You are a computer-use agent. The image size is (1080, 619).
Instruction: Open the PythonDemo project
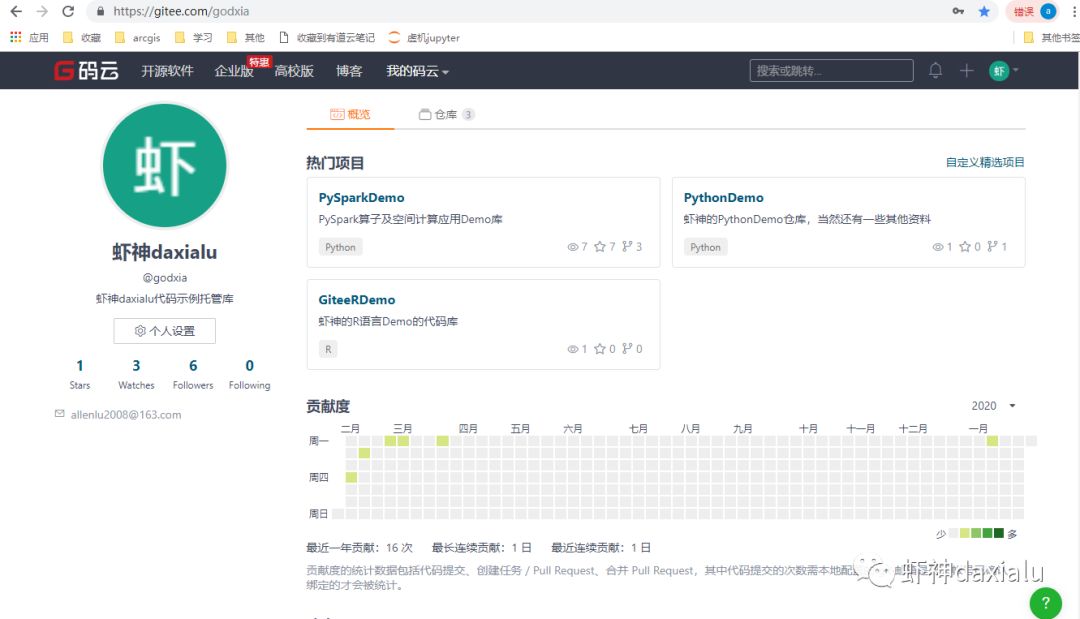coord(723,198)
